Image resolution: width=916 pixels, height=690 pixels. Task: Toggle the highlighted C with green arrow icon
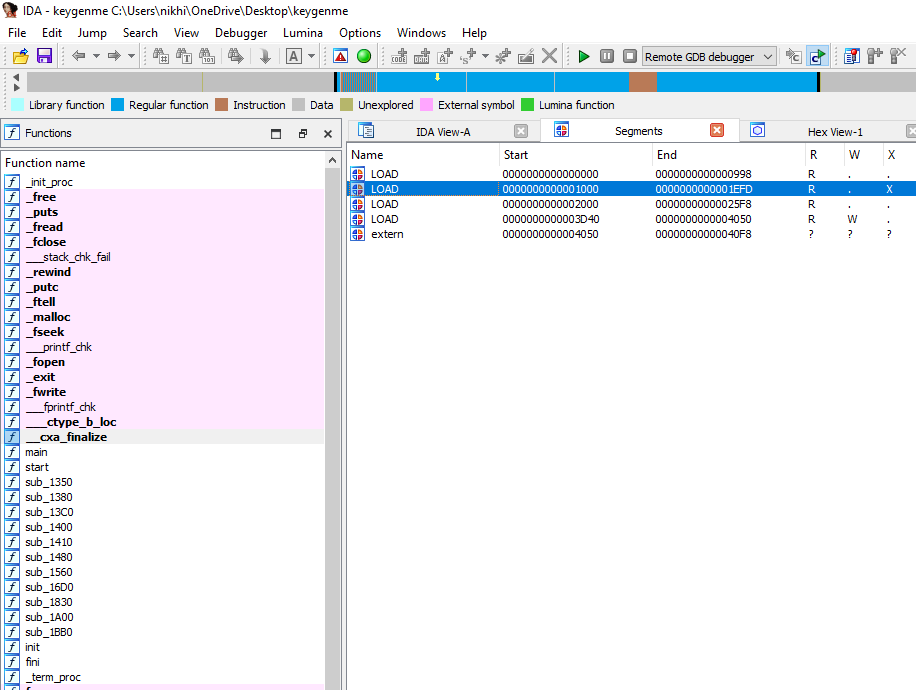point(817,56)
